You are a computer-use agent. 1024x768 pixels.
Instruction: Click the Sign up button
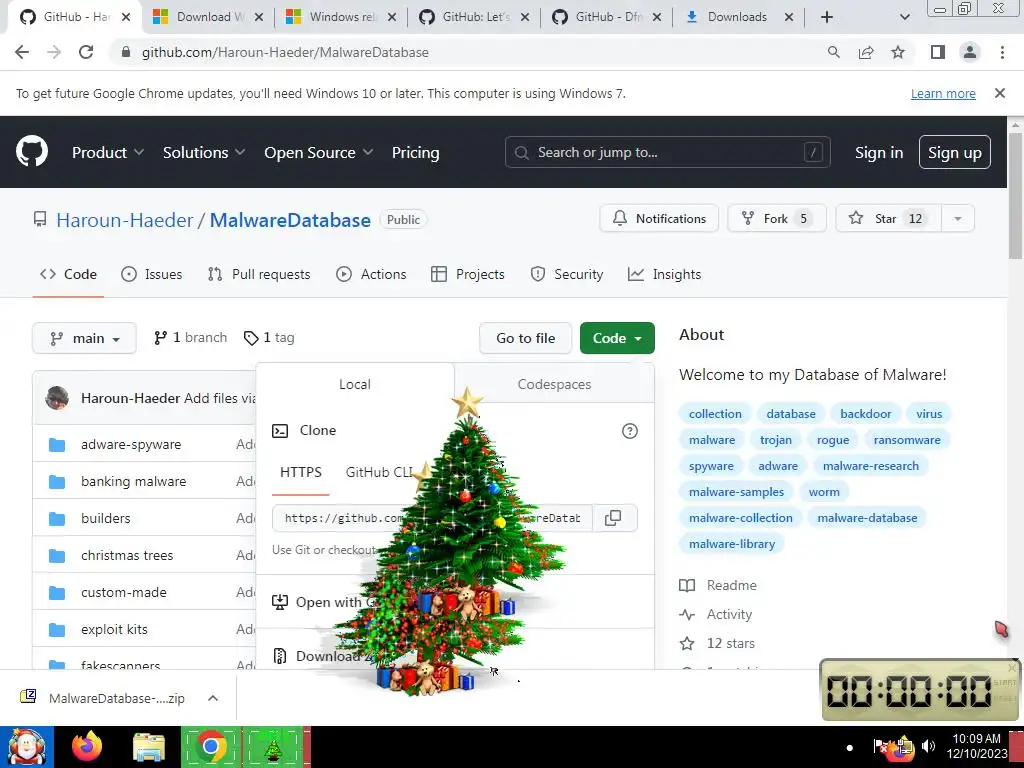click(955, 152)
